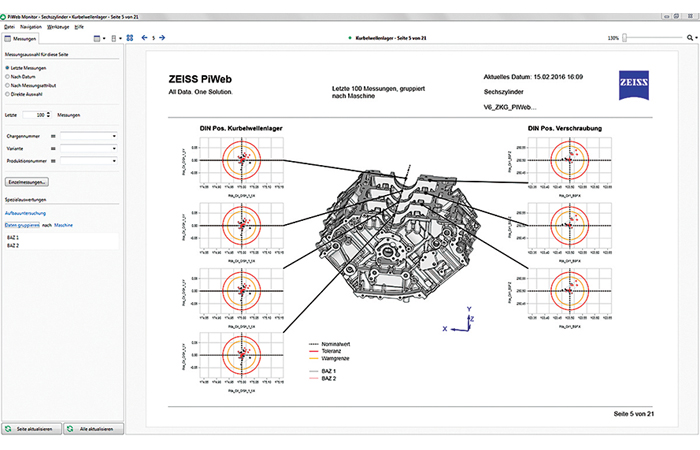Click the 130% zoom value
This screenshot has width=700, height=450.
[613, 38]
